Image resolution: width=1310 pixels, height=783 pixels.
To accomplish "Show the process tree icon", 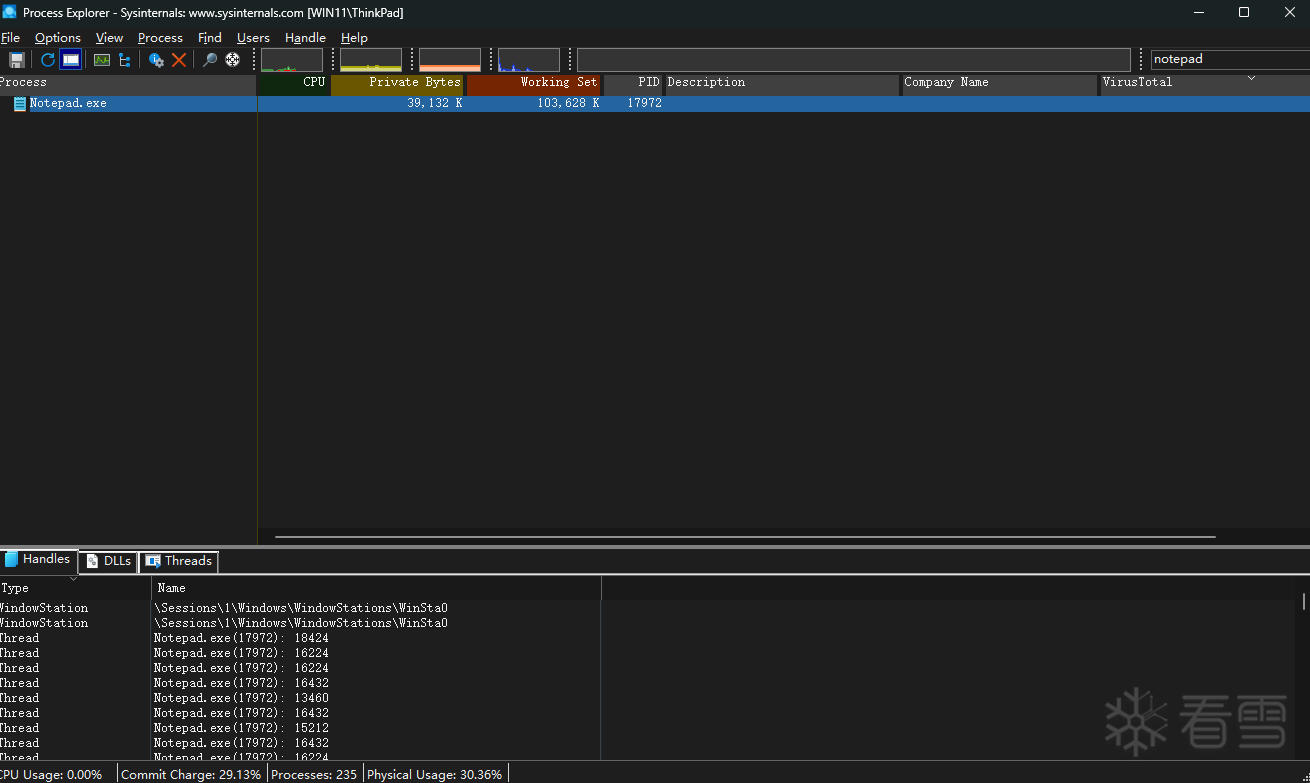I will [x=125, y=60].
